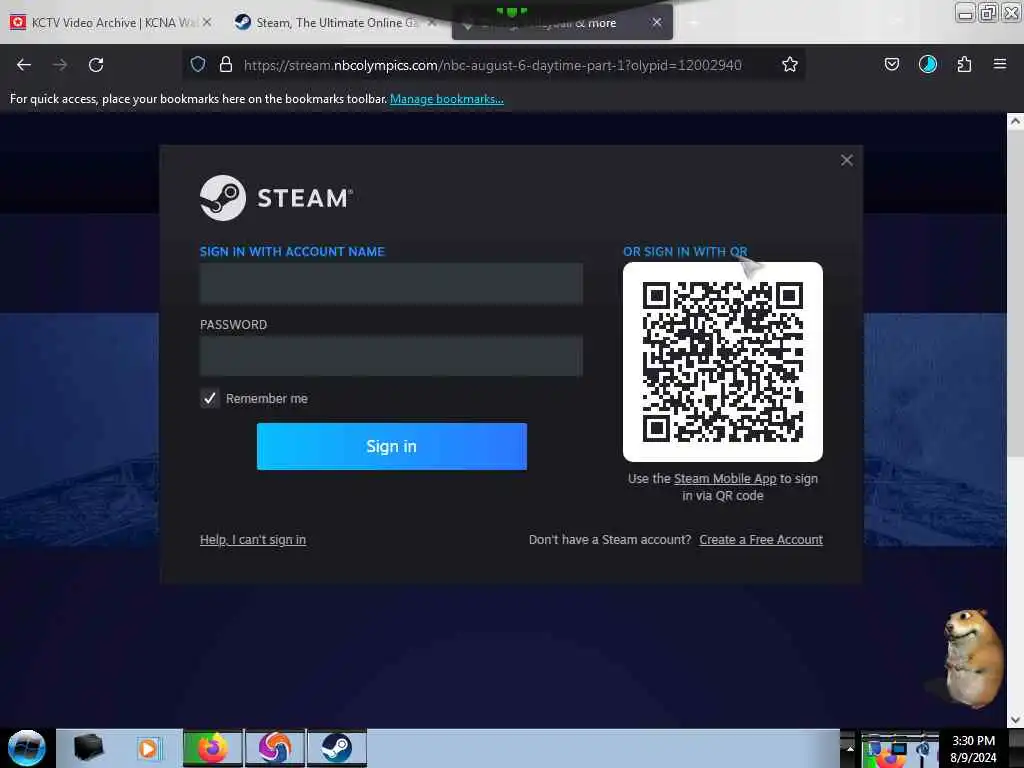Open the black box taskbar icon
Screen dimensions: 1024x768
pyautogui.click(x=88, y=748)
